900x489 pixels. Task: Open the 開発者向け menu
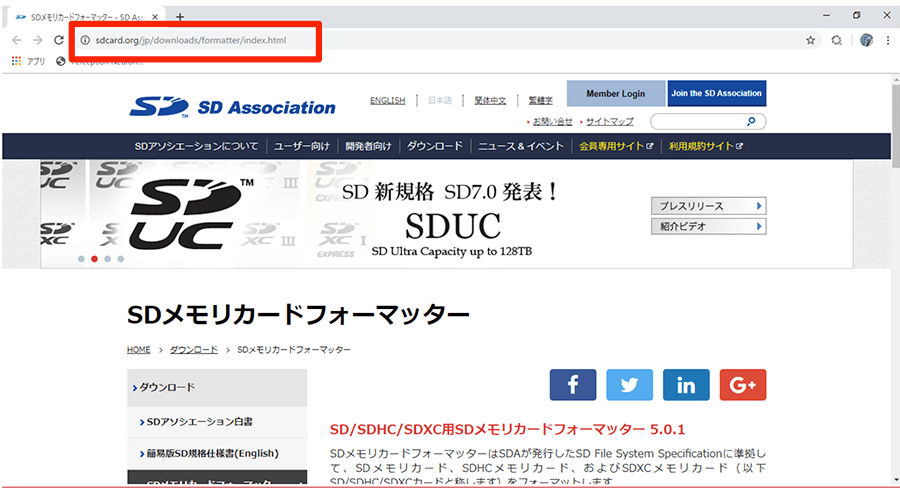coord(368,146)
